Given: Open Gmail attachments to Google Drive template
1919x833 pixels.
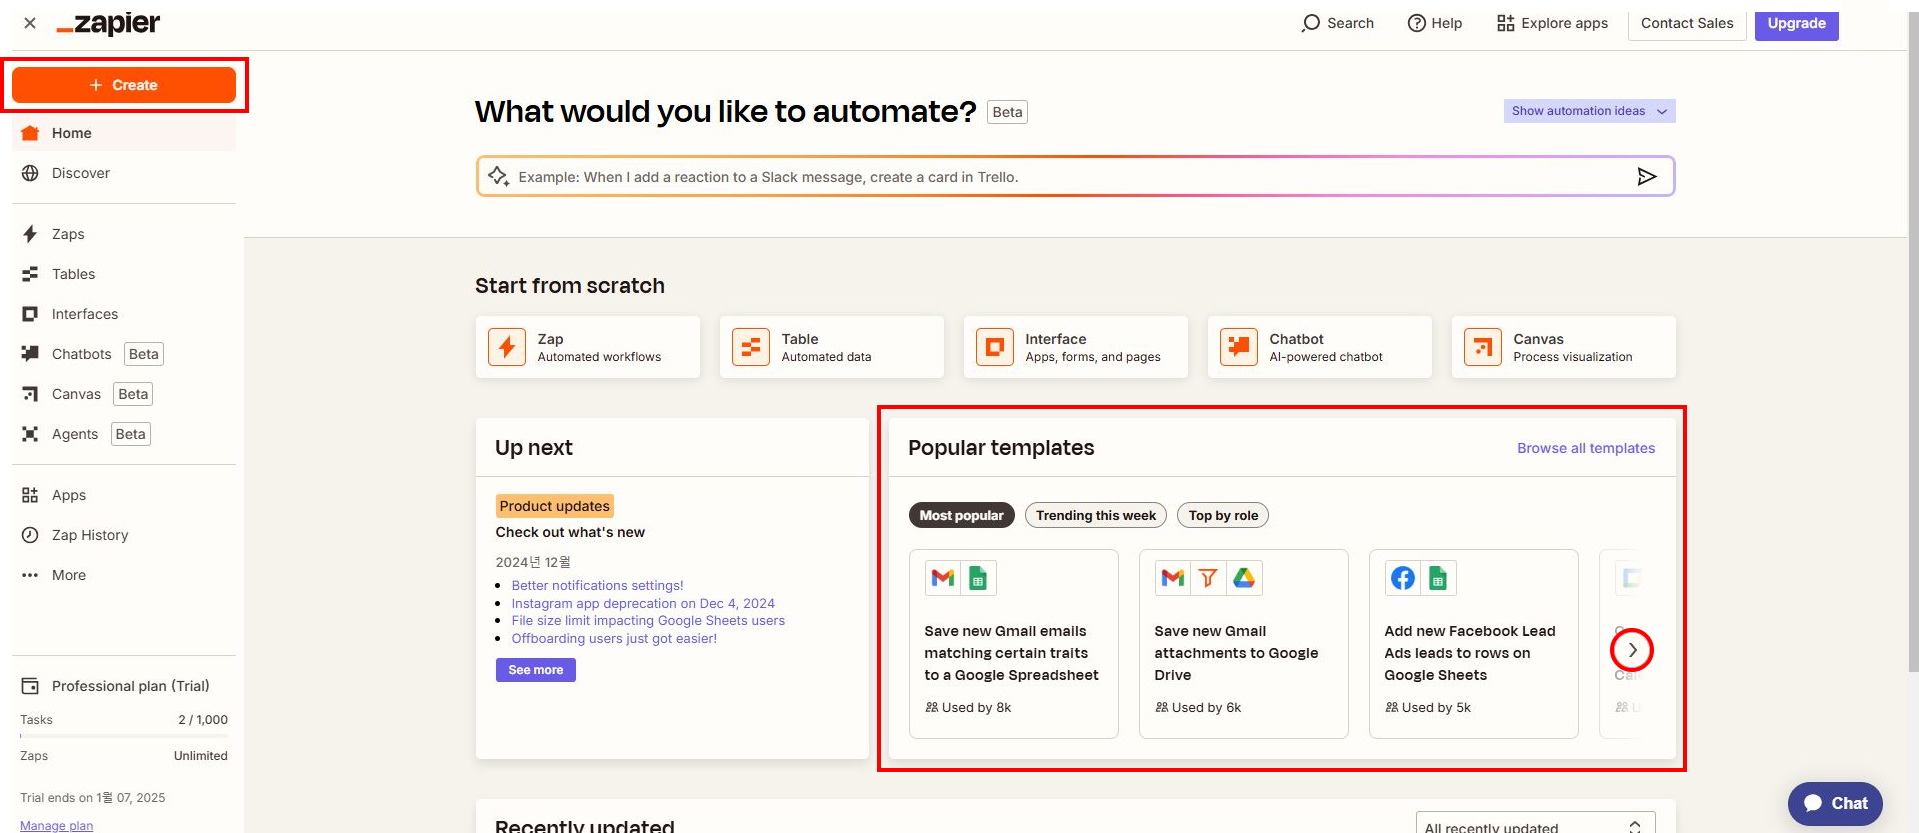Looking at the screenshot, I should (x=1244, y=644).
